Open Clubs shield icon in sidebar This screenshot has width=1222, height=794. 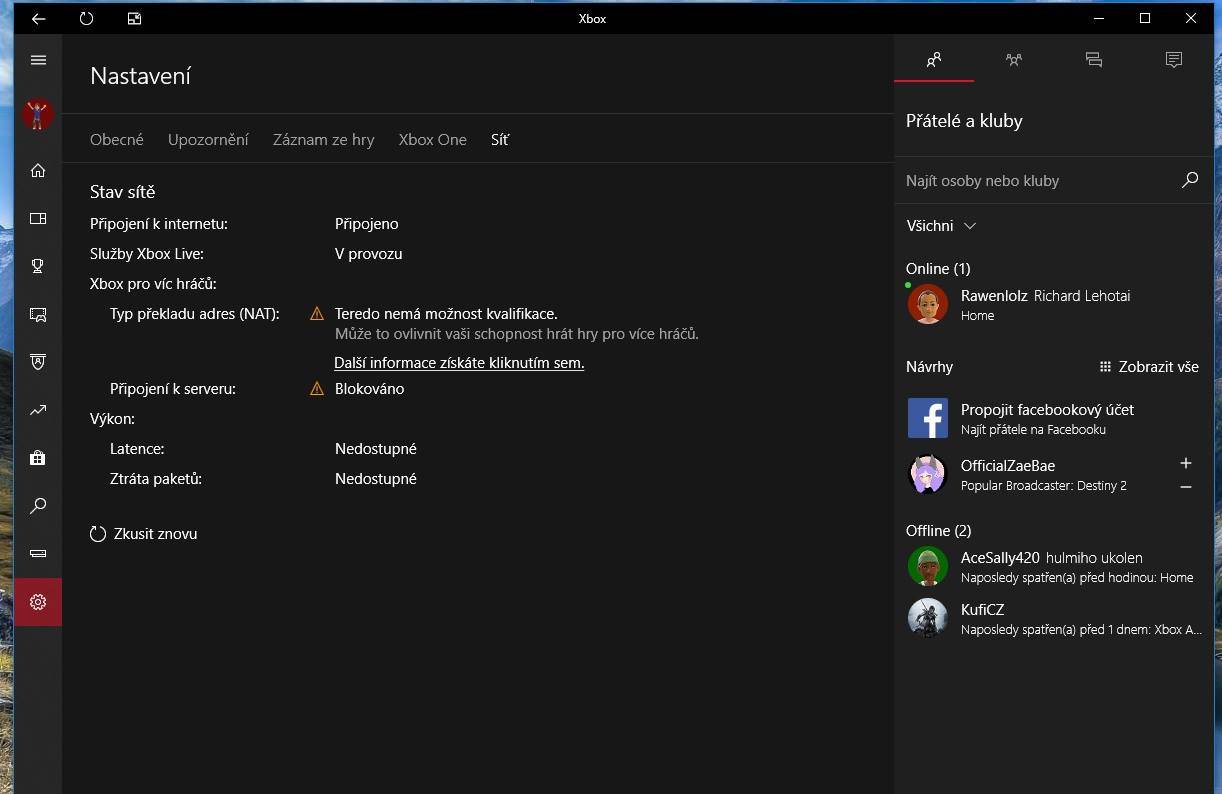pyautogui.click(x=38, y=362)
